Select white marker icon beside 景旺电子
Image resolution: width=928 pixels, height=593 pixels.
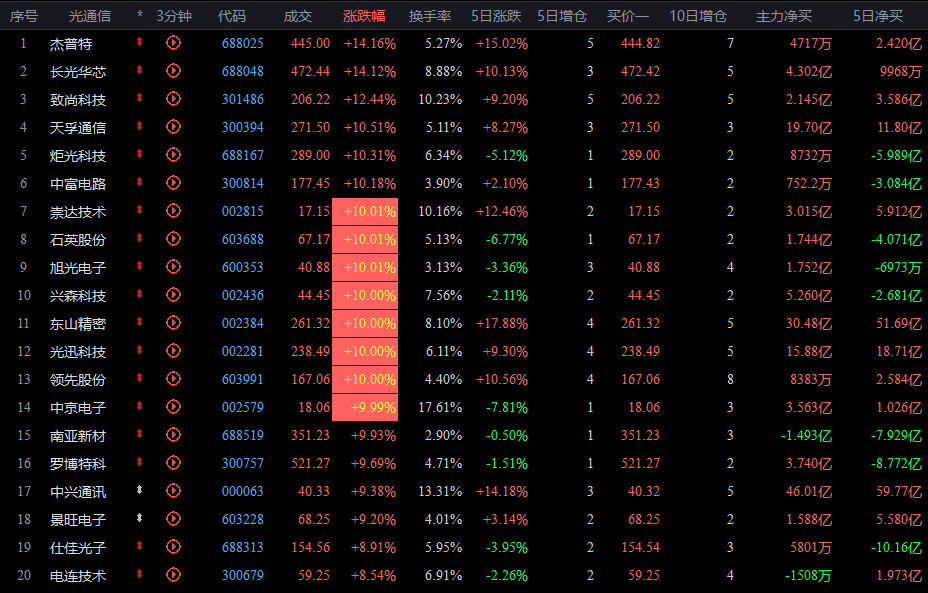[140, 518]
